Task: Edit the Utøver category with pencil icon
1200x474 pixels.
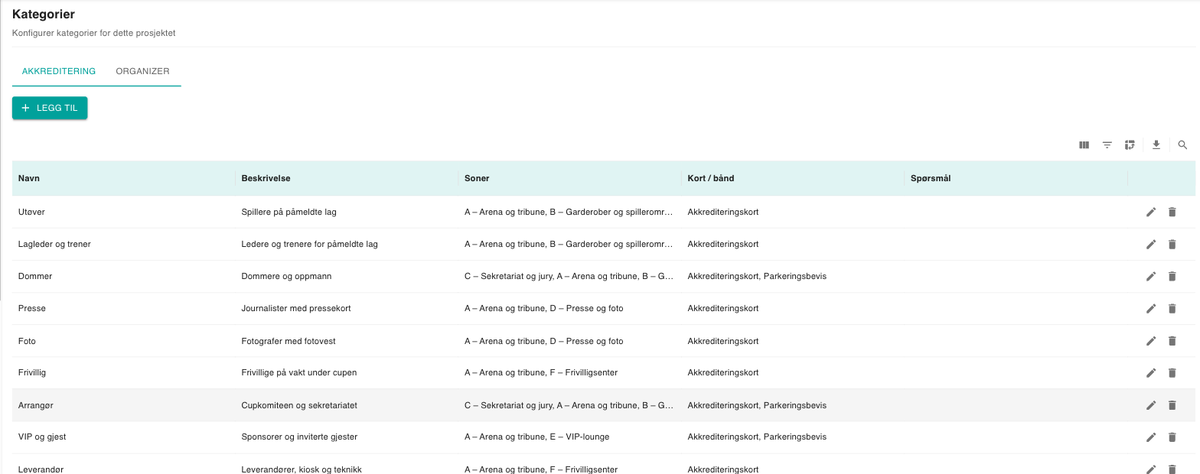Action: point(1151,212)
